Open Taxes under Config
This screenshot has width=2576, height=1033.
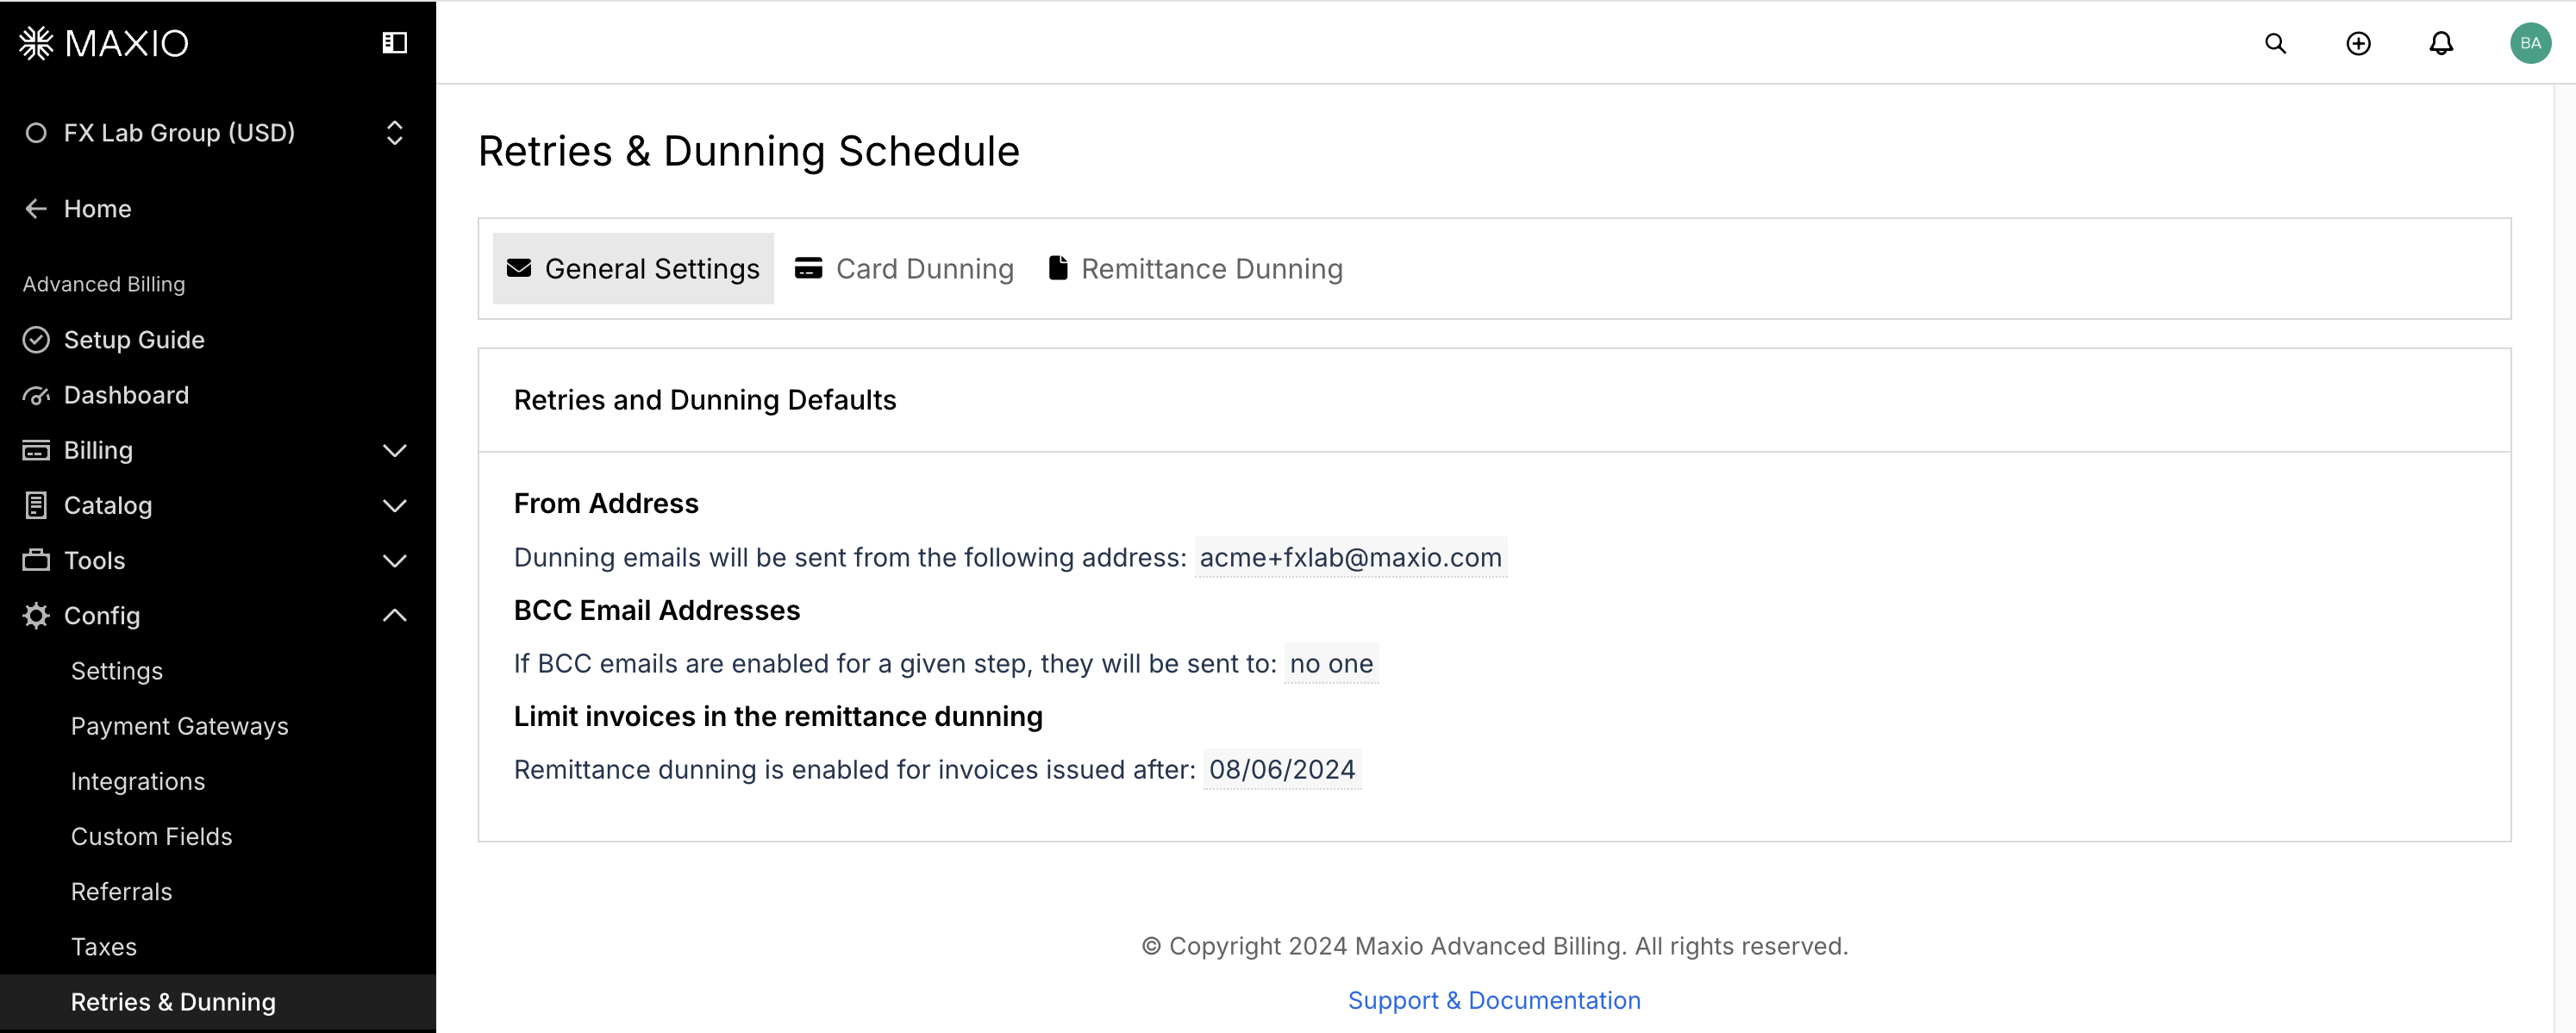pos(103,946)
